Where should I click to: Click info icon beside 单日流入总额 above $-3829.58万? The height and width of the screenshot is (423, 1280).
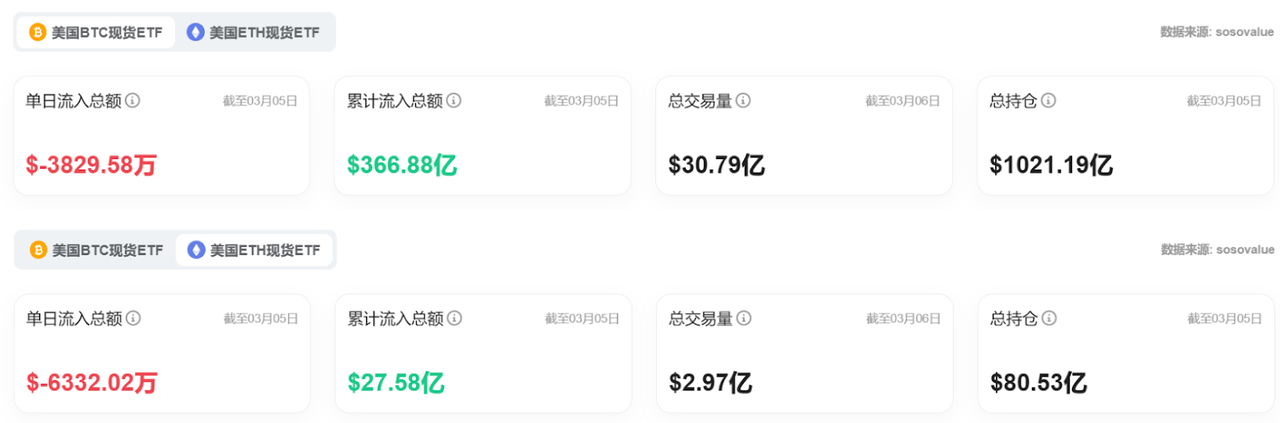[132, 101]
